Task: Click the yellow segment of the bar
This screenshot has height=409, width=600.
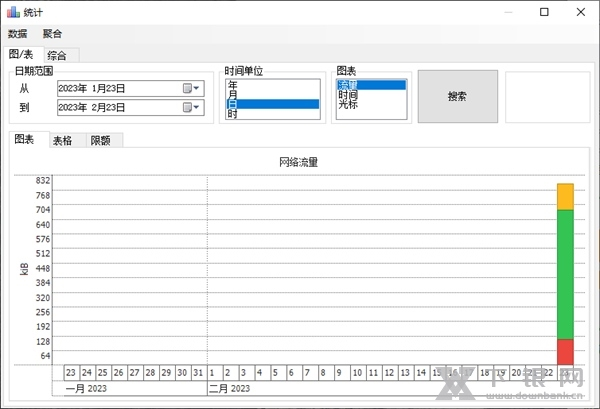Action: pos(565,197)
